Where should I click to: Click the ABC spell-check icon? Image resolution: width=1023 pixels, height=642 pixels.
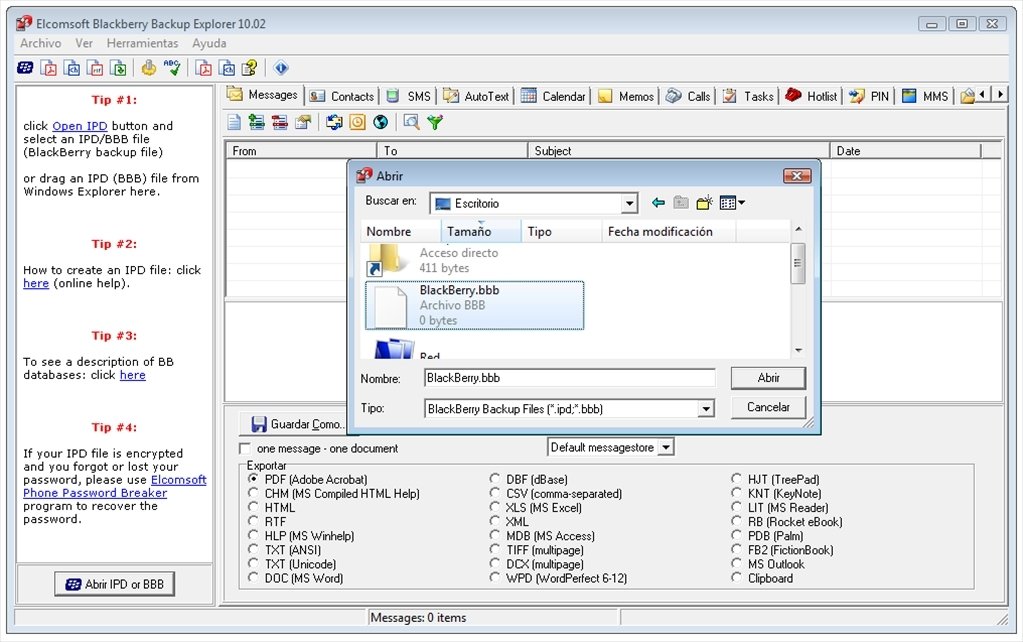pyautogui.click(x=172, y=67)
